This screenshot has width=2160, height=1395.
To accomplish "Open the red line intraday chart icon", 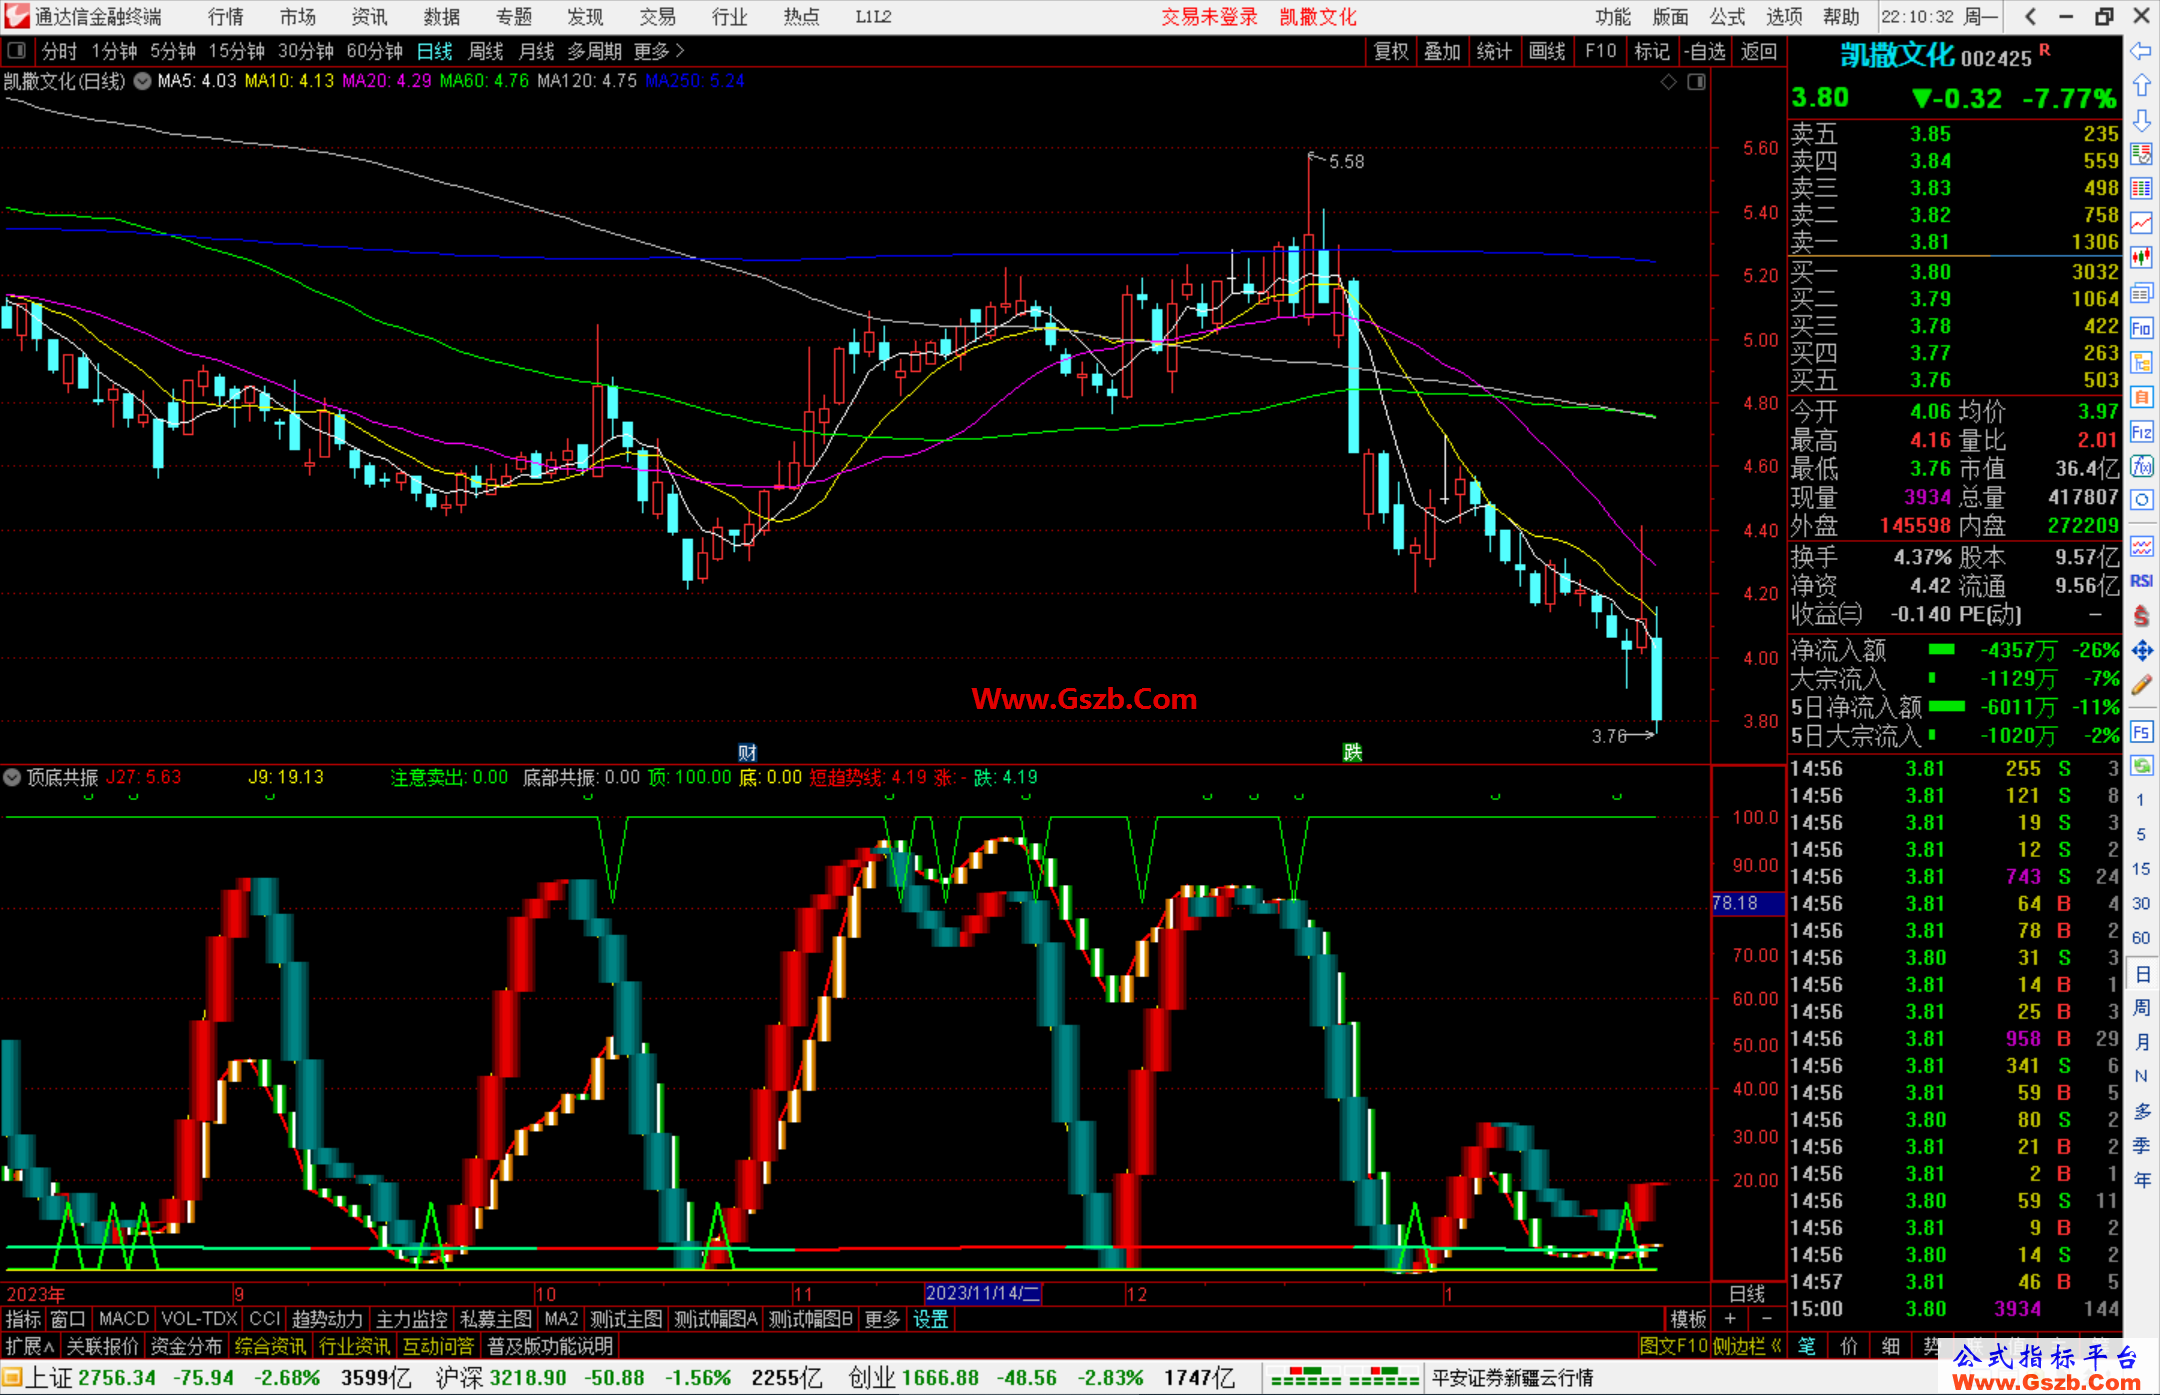I will pyautogui.click(x=2141, y=223).
